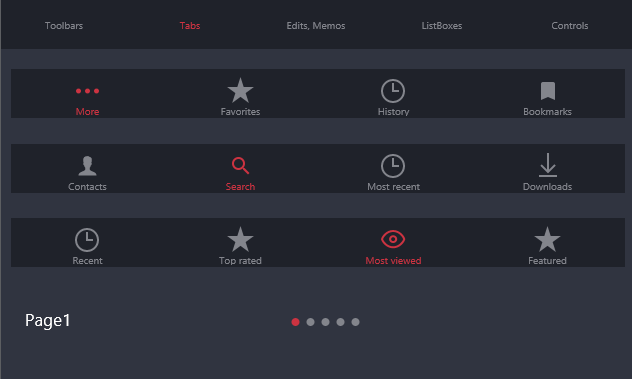Select the Search magnifier icon
This screenshot has width=632, height=379.
(x=240, y=165)
